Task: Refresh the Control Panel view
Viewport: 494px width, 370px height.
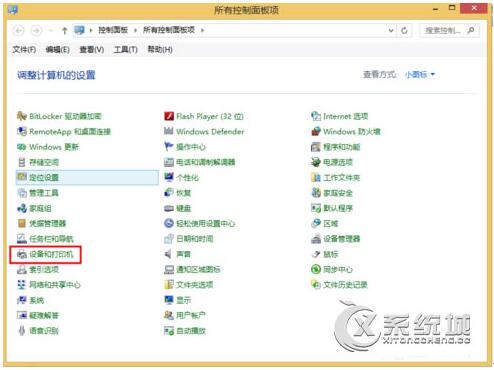Action: [x=404, y=31]
